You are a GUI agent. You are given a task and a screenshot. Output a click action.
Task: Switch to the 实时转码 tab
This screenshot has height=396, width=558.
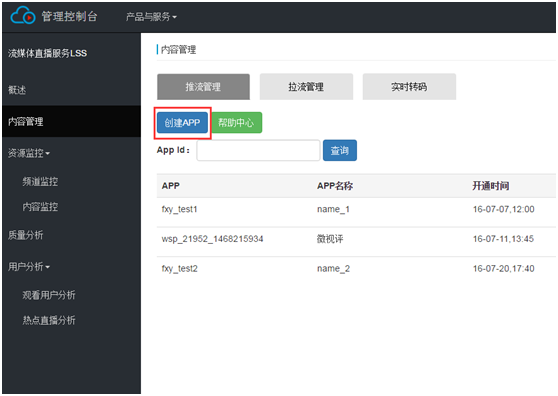409,87
